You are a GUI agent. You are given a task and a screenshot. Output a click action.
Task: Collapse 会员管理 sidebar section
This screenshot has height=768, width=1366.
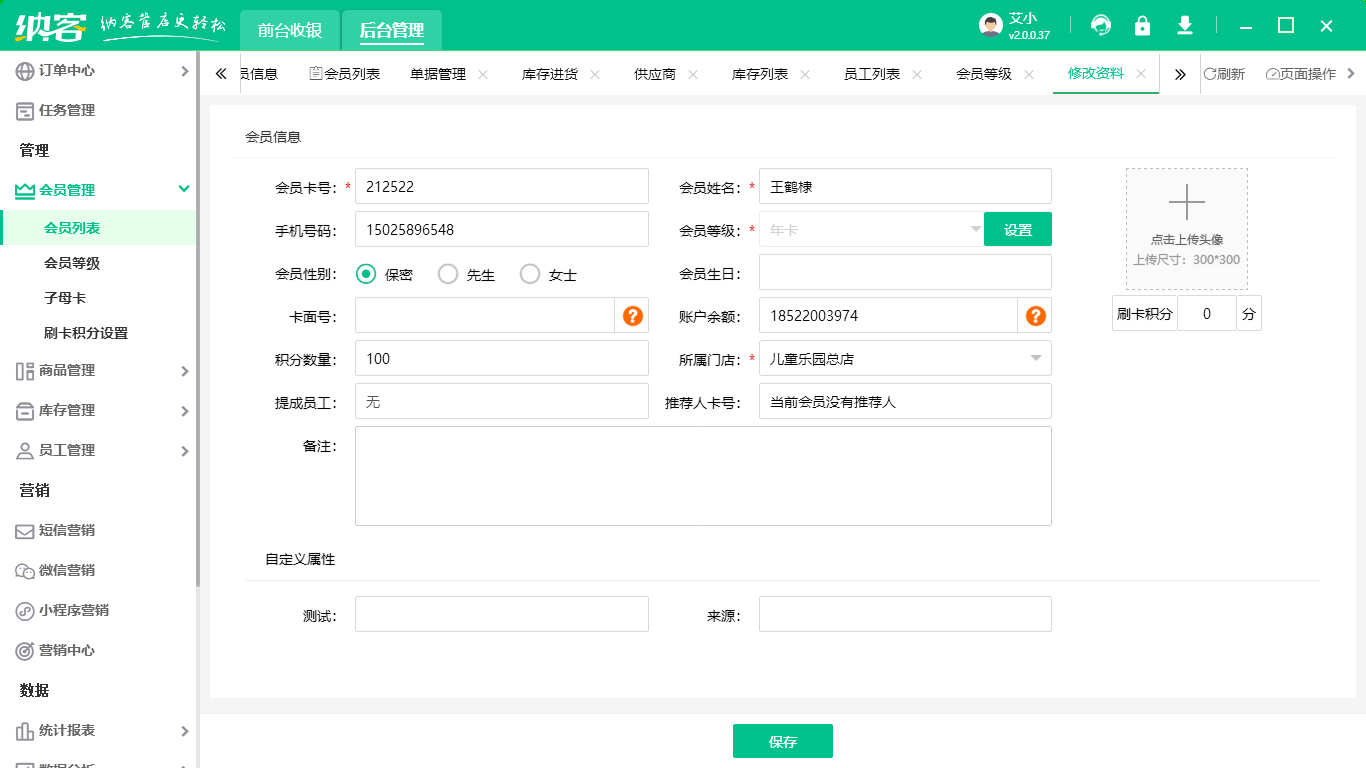click(x=98, y=190)
